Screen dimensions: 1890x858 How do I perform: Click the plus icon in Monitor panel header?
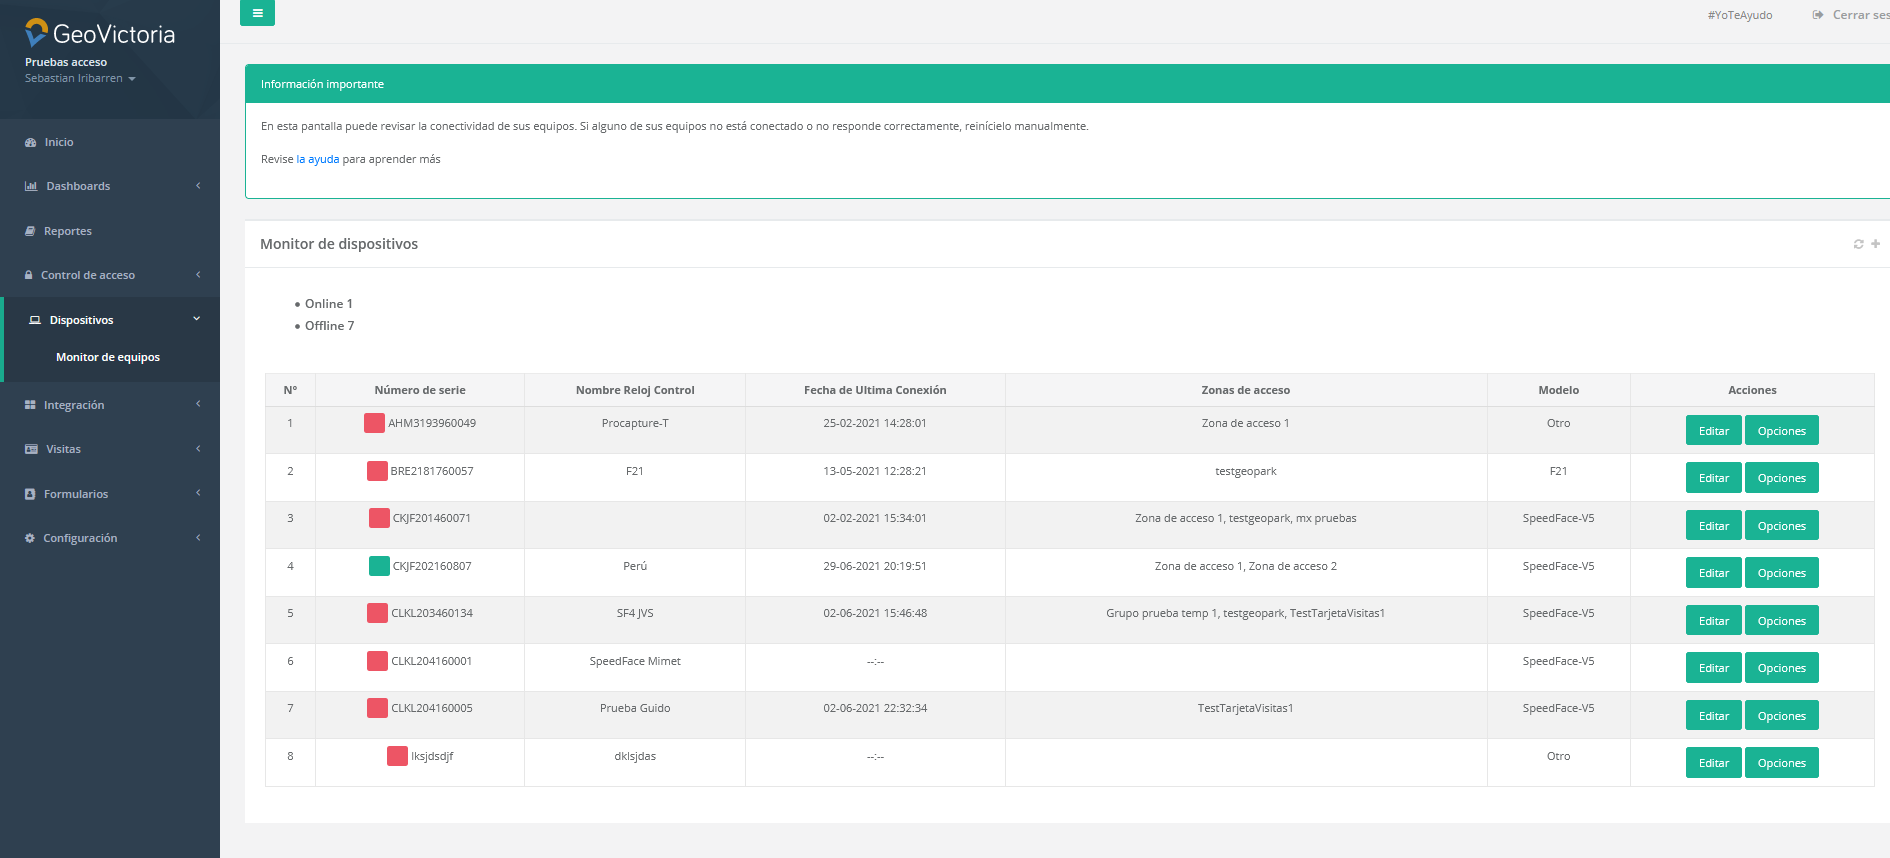[x=1875, y=244]
